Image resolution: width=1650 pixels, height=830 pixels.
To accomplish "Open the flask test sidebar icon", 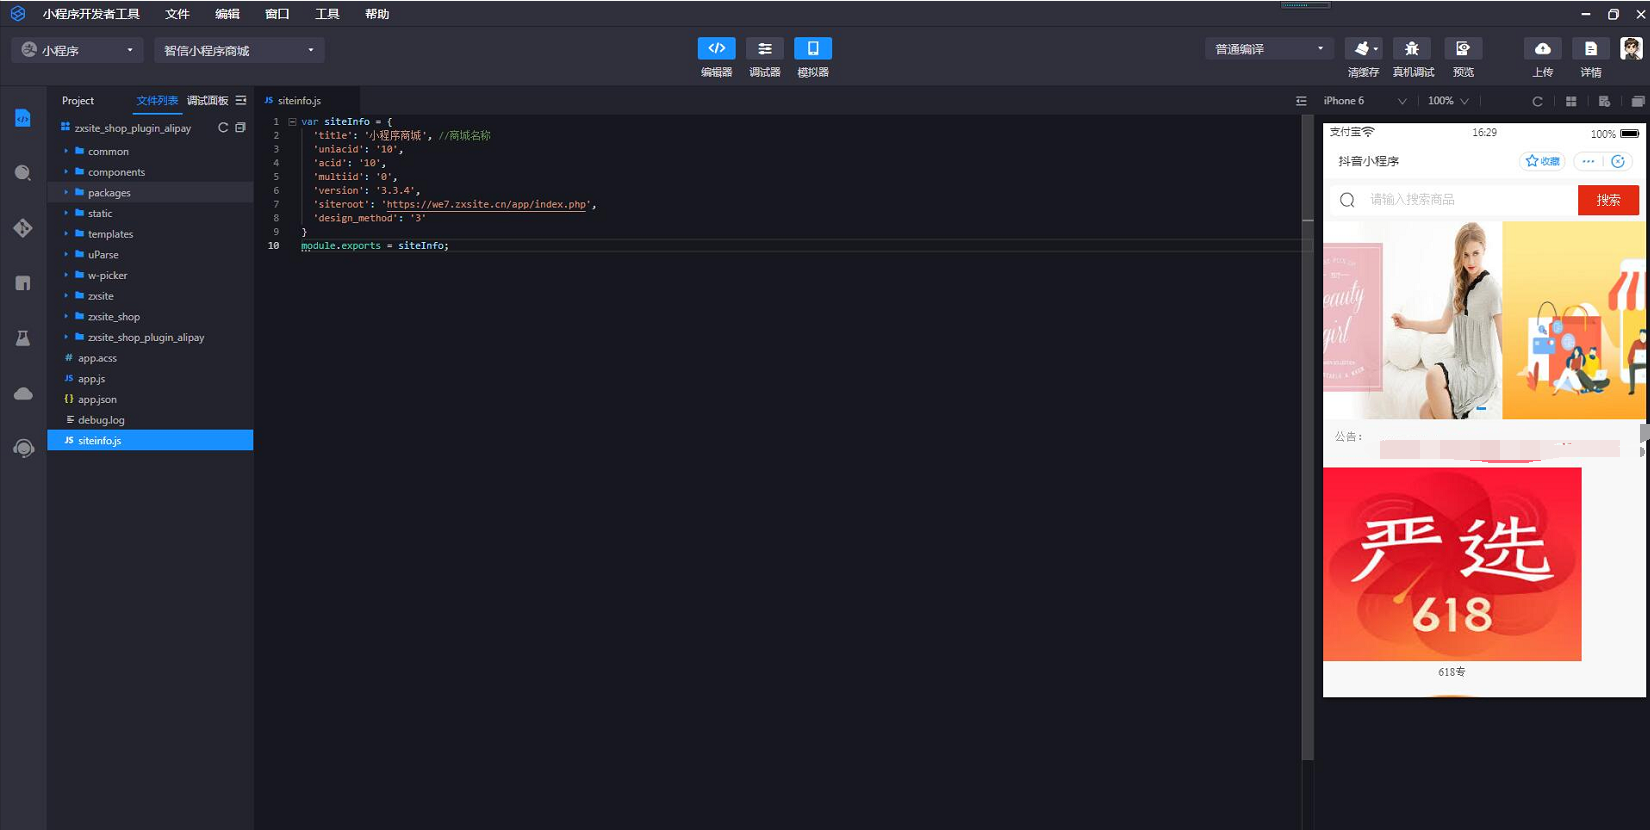I will [23, 338].
